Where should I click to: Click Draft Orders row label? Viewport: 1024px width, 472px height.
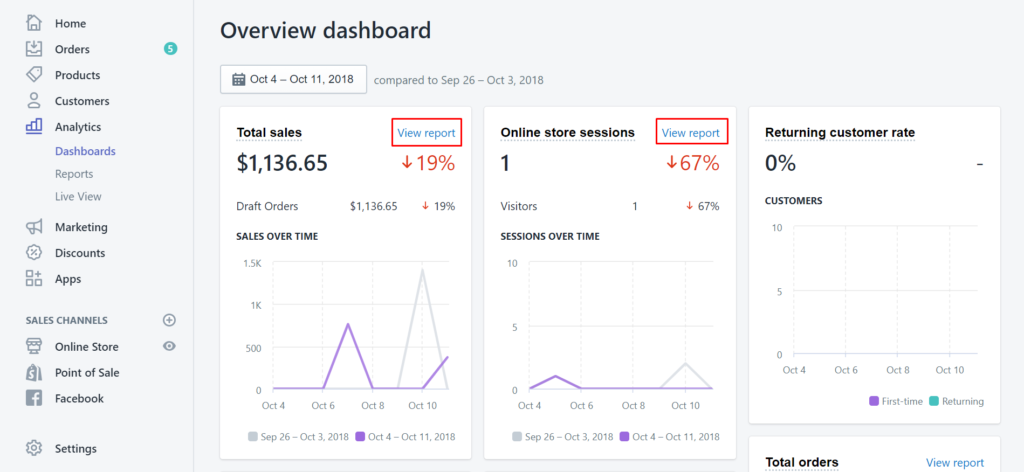pyautogui.click(x=267, y=206)
